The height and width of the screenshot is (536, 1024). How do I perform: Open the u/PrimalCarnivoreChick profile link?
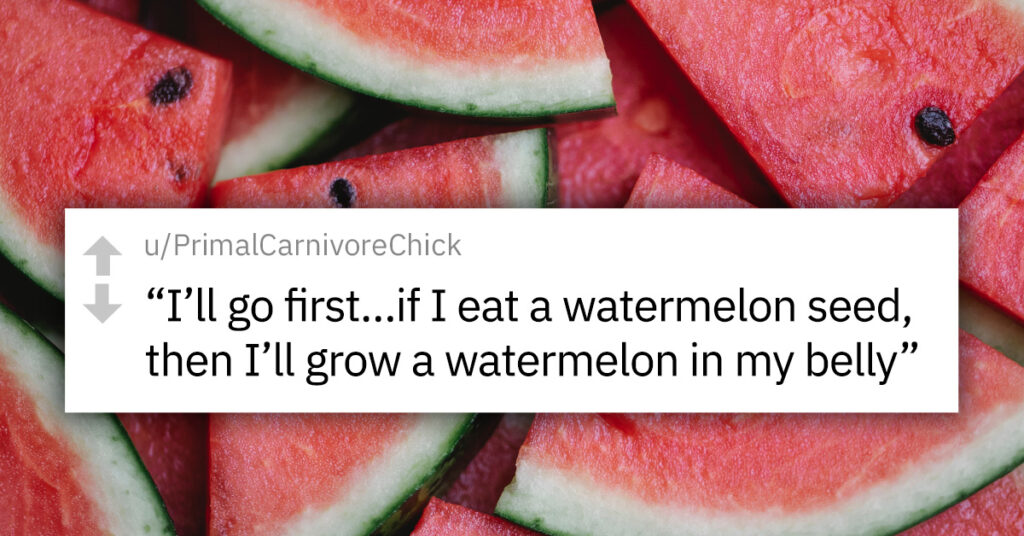303,245
